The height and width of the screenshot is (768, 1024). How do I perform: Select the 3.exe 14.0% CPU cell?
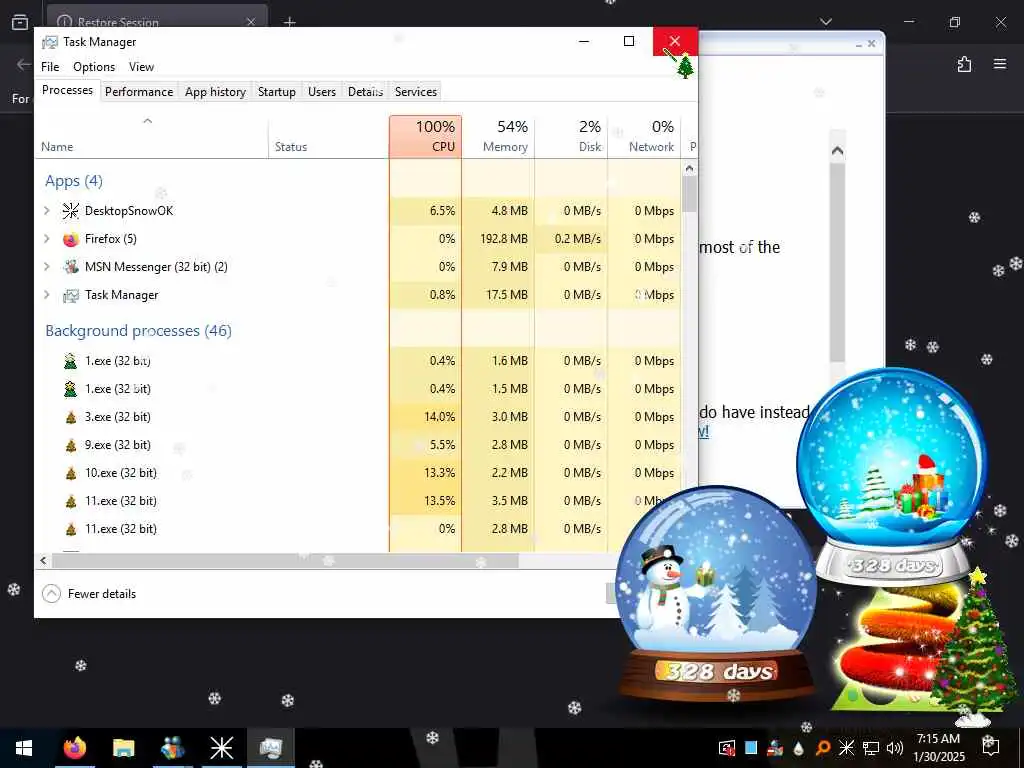(x=425, y=417)
